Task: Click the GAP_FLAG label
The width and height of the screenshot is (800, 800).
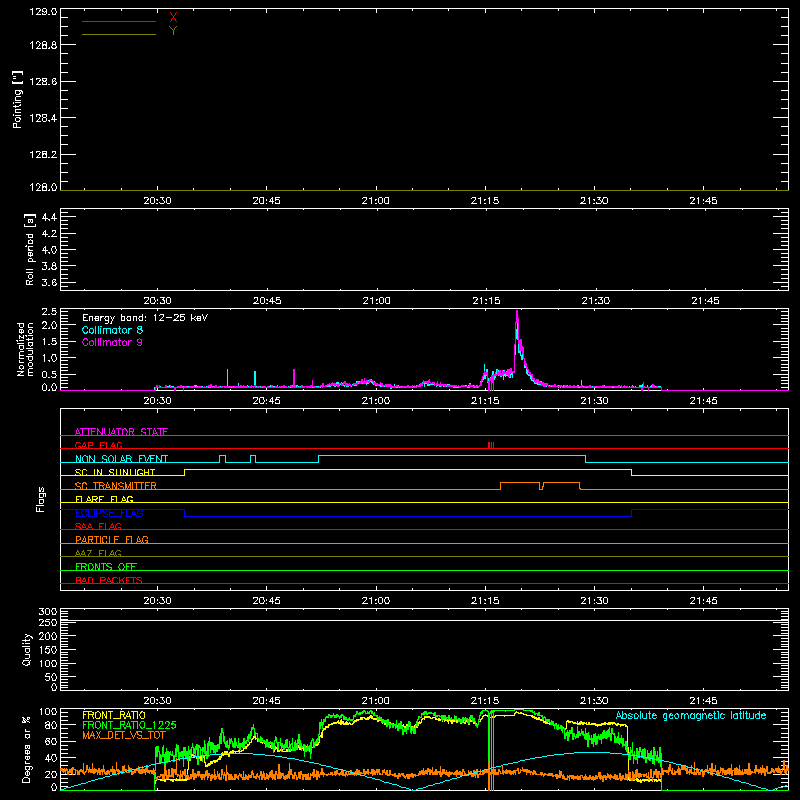Action: [98, 445]
